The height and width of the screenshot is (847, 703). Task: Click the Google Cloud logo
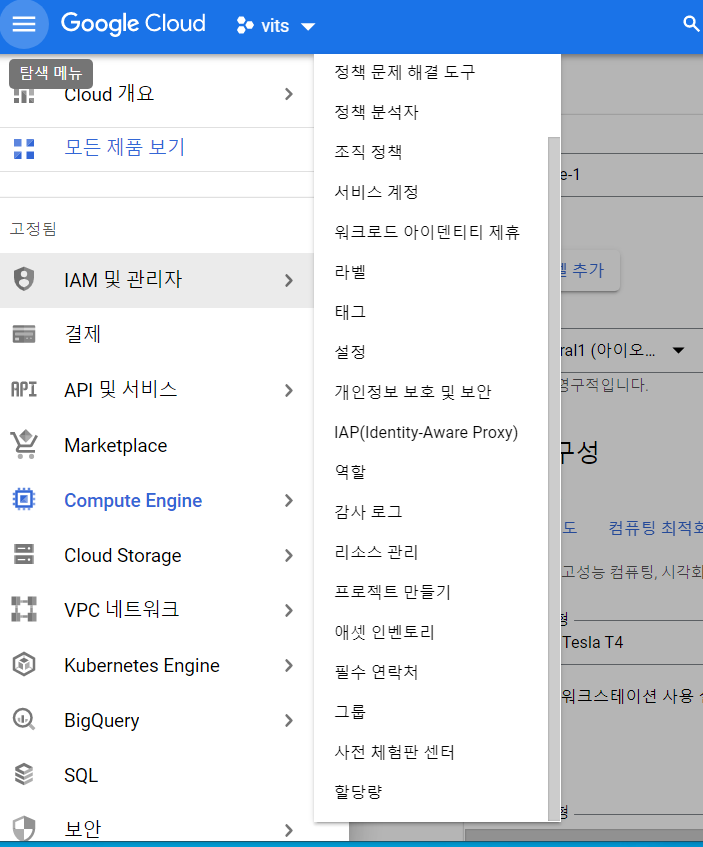[133, 24]
